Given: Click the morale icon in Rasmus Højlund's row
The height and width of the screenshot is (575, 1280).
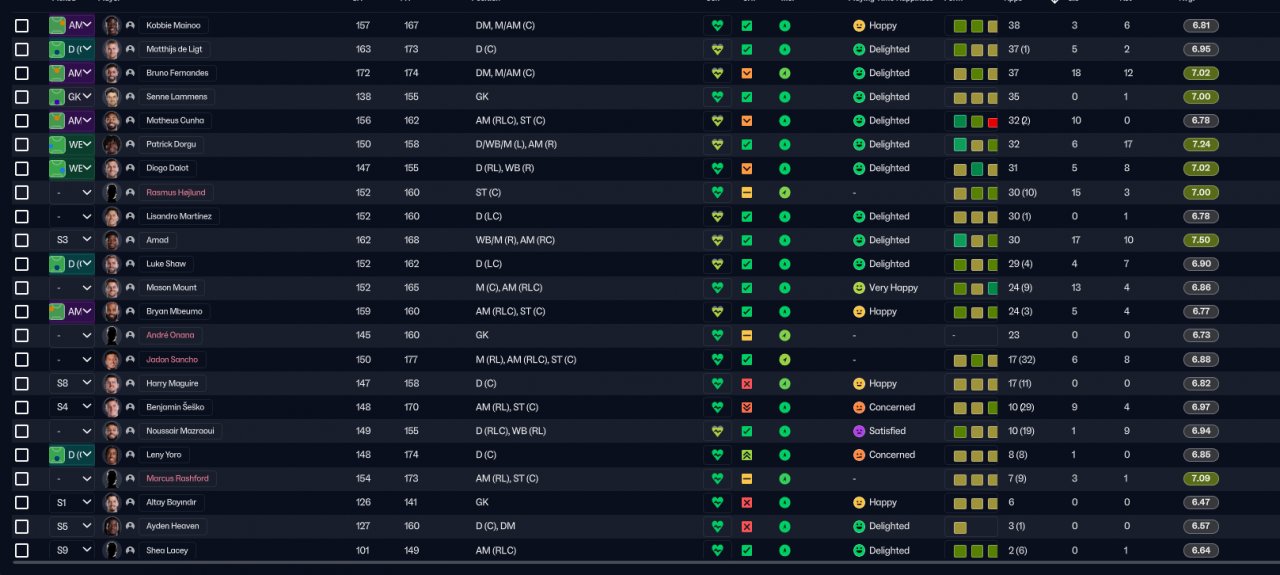Looking at the screenshot, I should coord(784,192).
